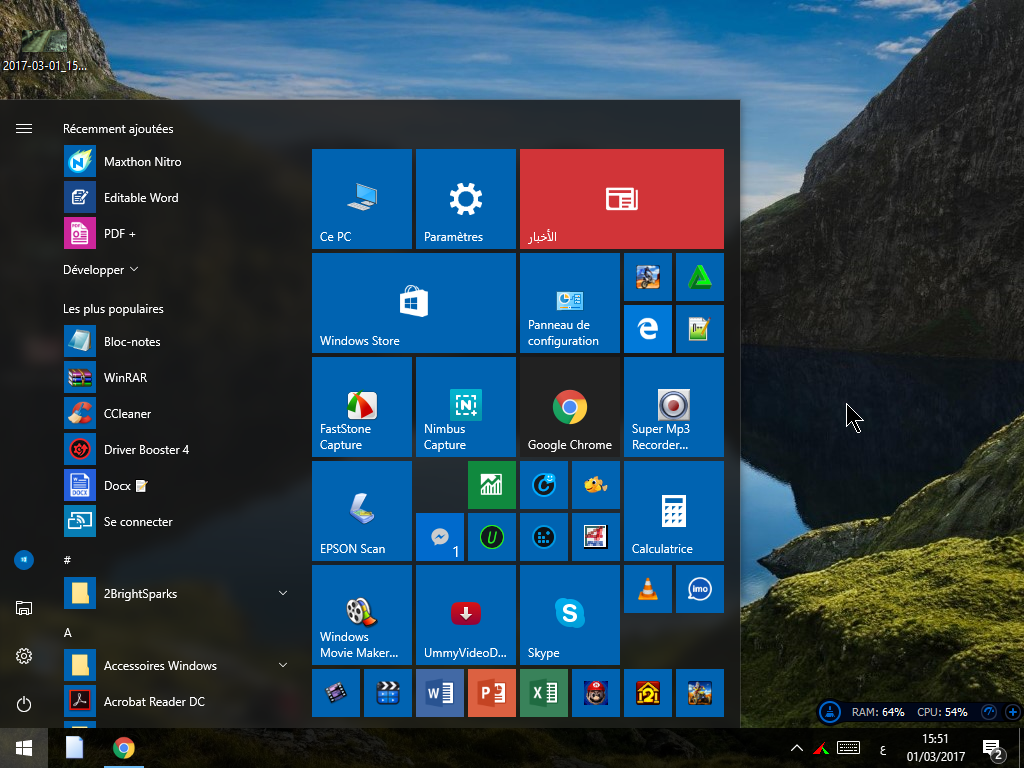The width and height of the screenshot is (1024, 768).
Task: Open the Mario game tile
Action: pyautogui.click(x=596, y=693)
